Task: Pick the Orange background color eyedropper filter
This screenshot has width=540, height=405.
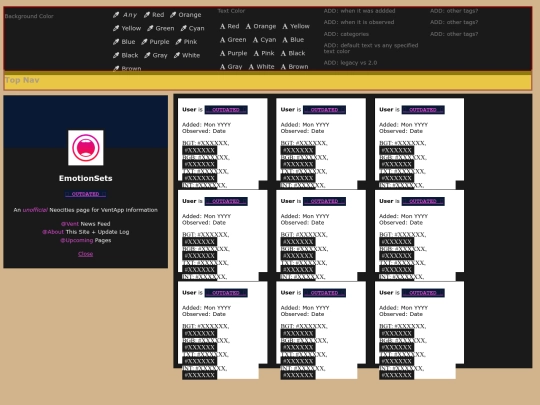Action: point(186,15)
